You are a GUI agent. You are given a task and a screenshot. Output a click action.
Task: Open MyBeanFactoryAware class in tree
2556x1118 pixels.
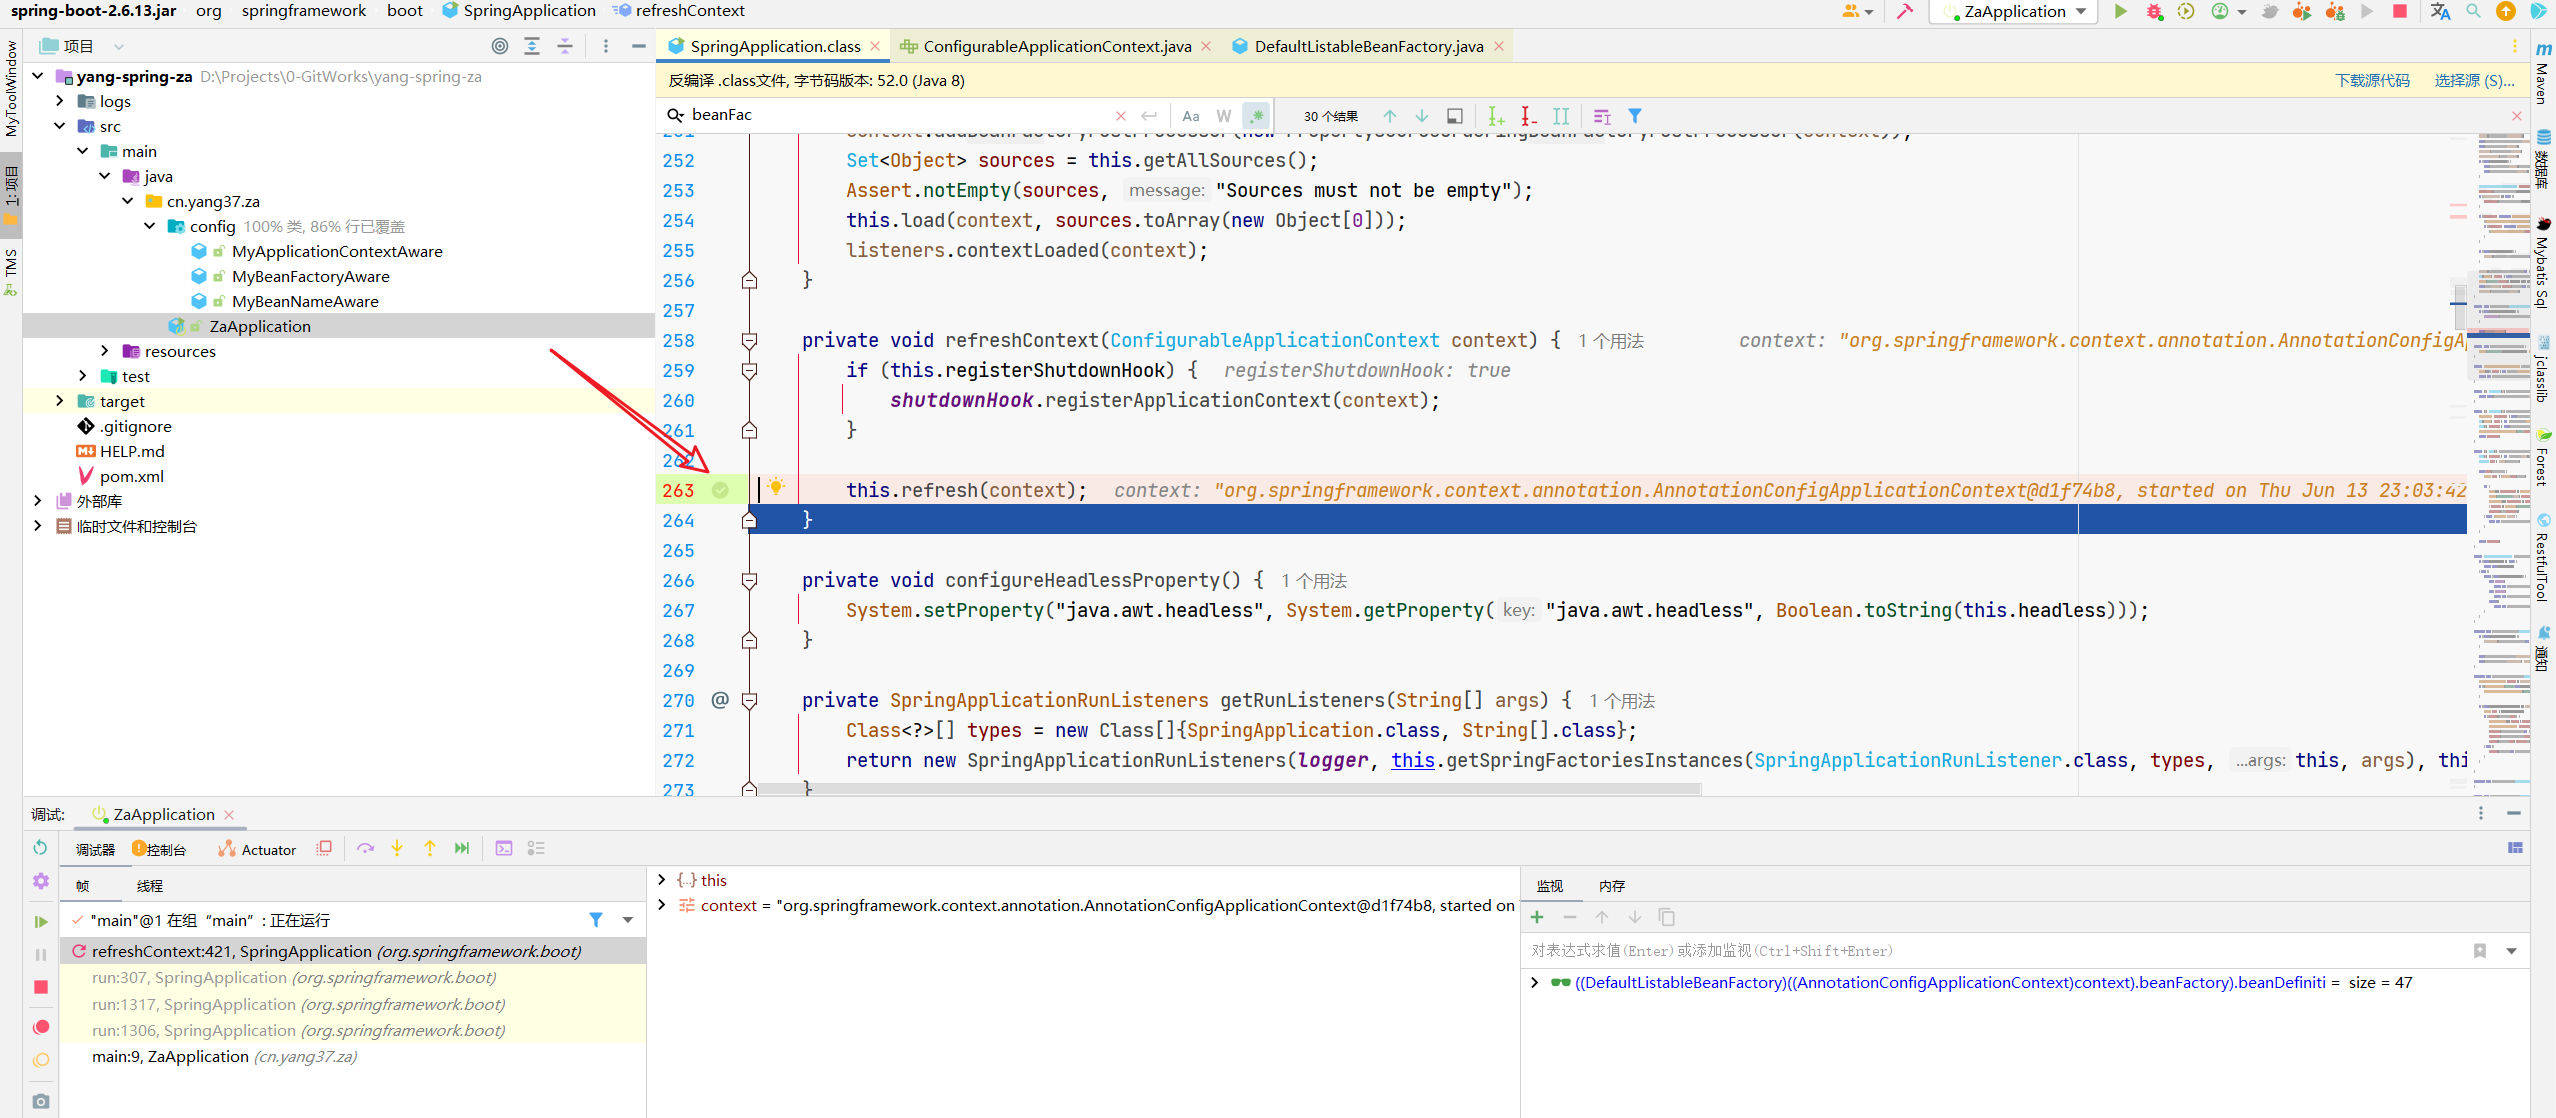pos(310,276)
